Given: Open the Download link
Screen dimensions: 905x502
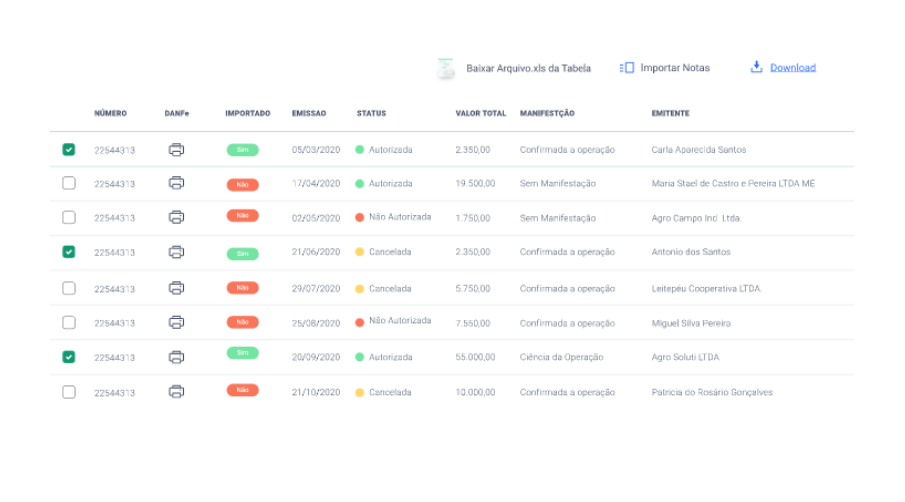Looking at the screenshot, I should (x=792, y=68).
